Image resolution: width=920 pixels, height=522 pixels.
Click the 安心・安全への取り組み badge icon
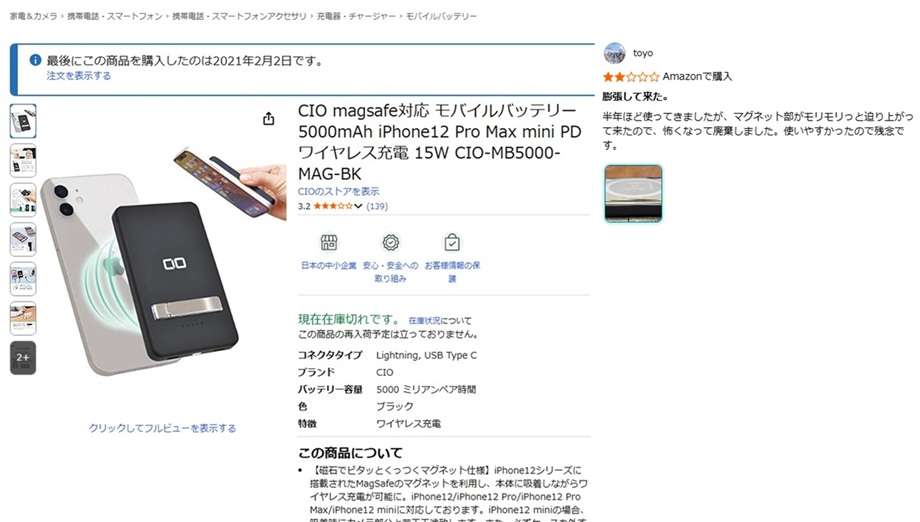click(x=391, y=242)
